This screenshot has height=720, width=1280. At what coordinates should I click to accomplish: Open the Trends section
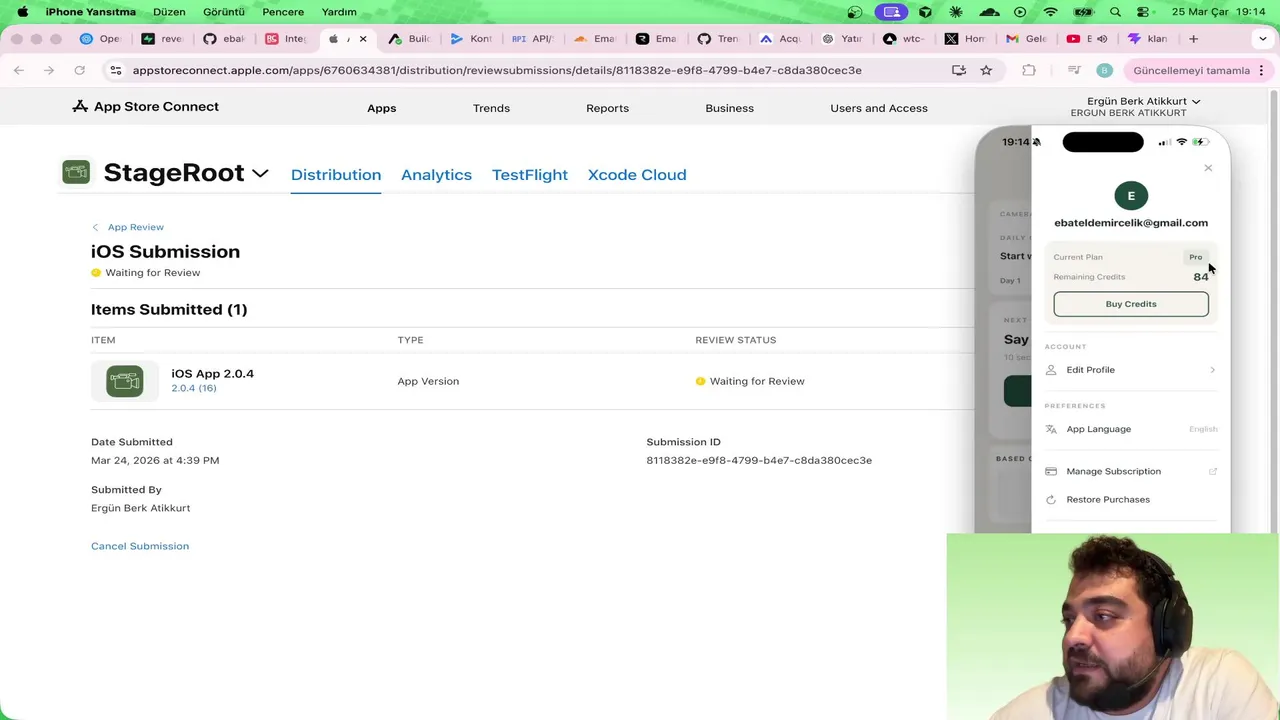[491, 108]
